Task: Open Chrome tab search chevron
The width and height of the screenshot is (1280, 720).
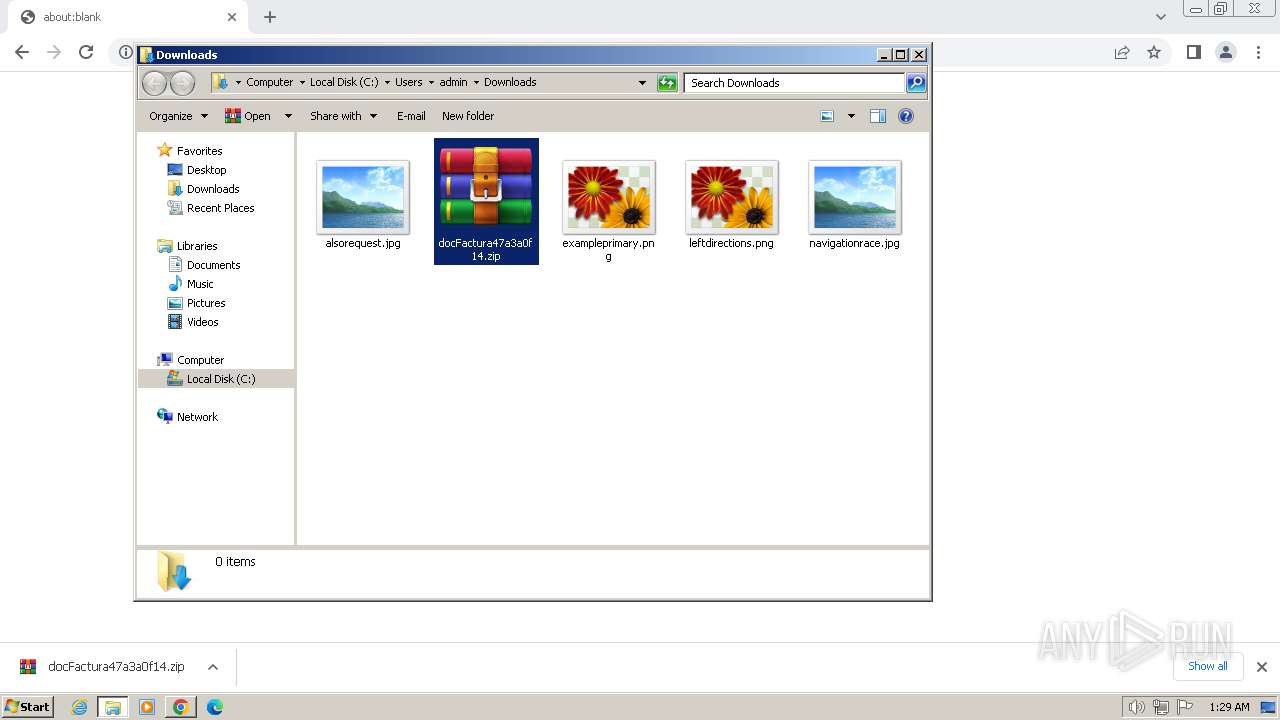Action: pyautogui.click(x=1160, y=17)
